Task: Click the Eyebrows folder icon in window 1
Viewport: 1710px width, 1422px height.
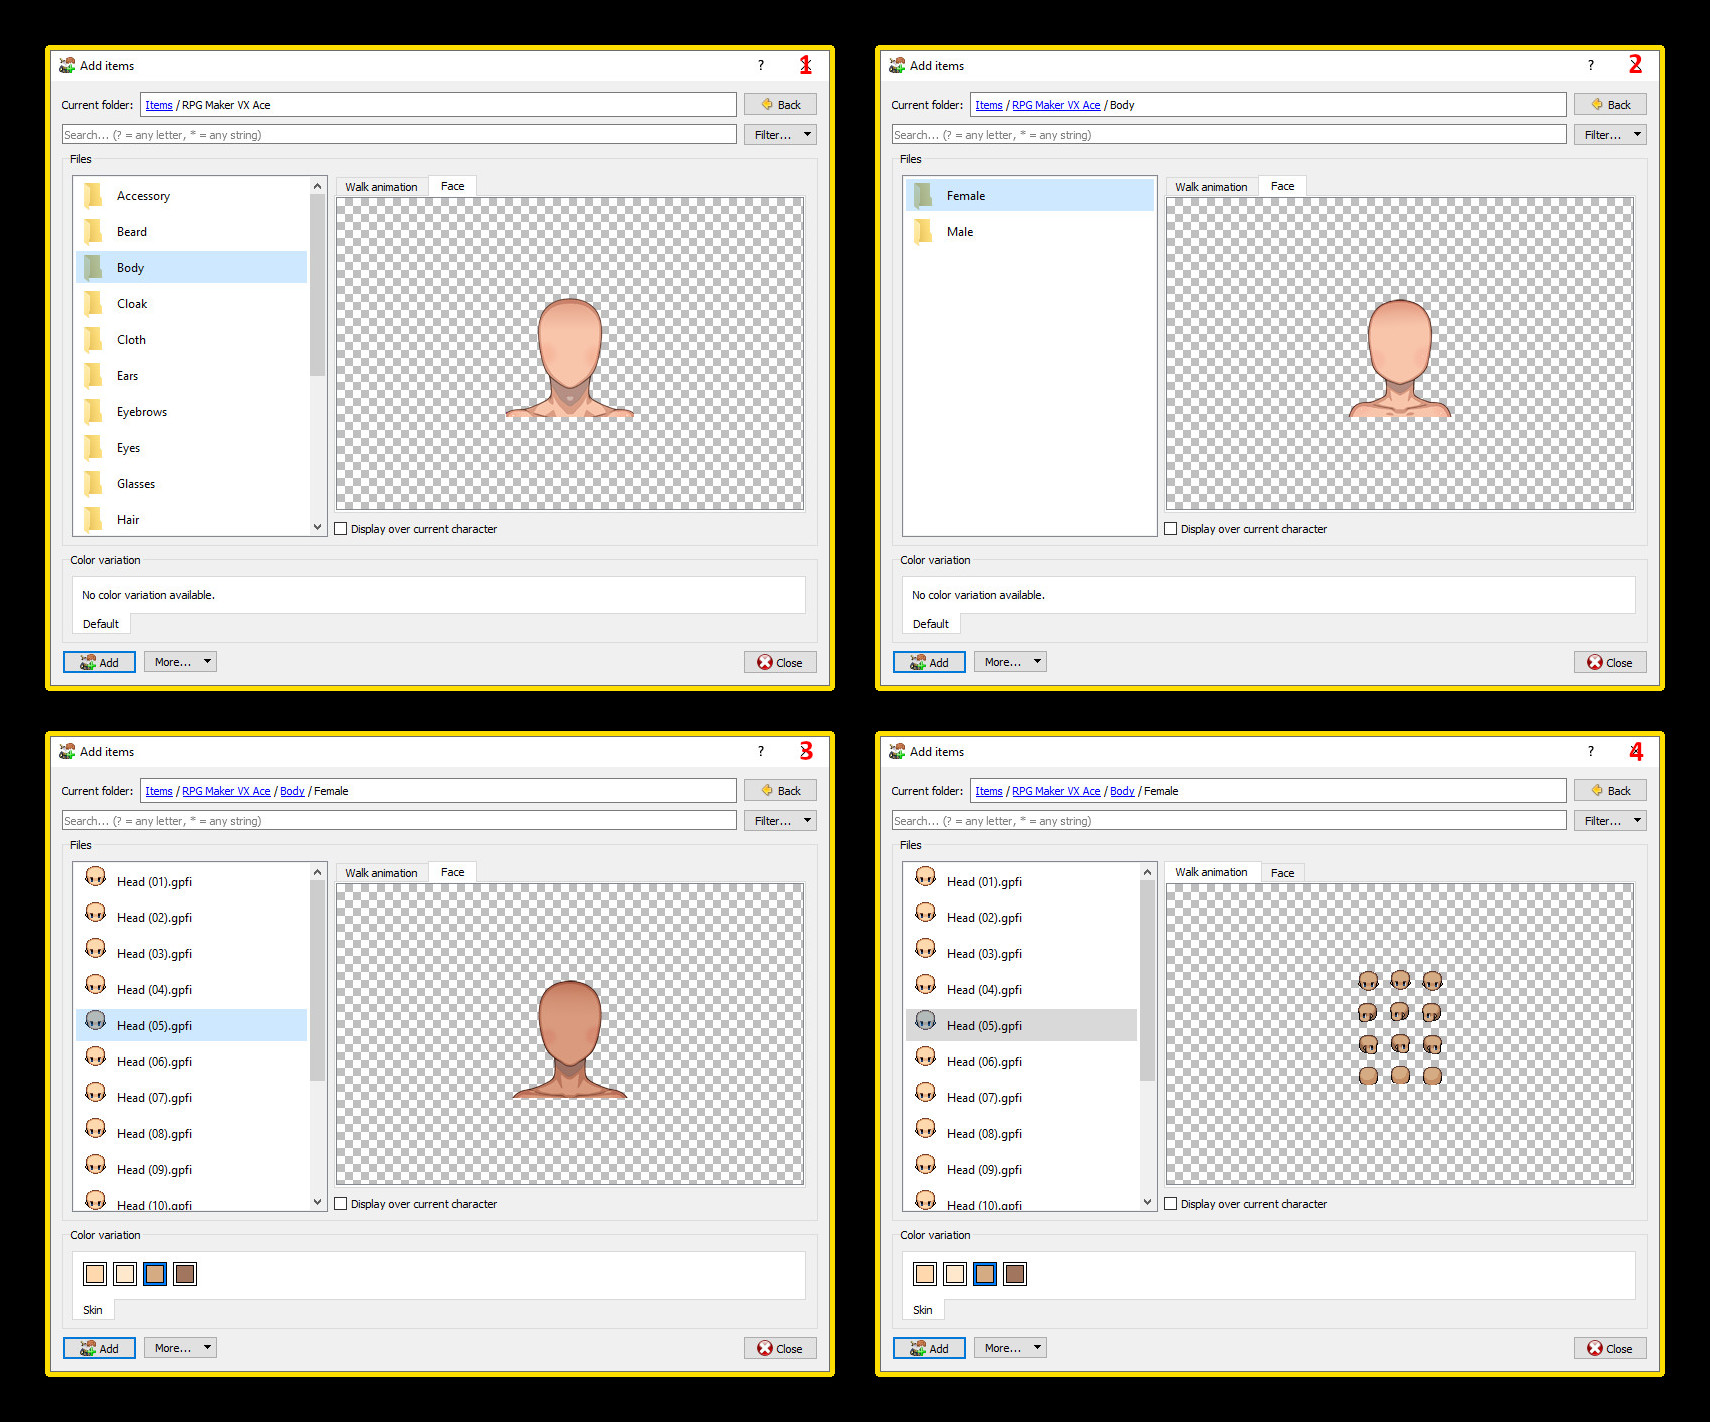Action: (93, 411)
